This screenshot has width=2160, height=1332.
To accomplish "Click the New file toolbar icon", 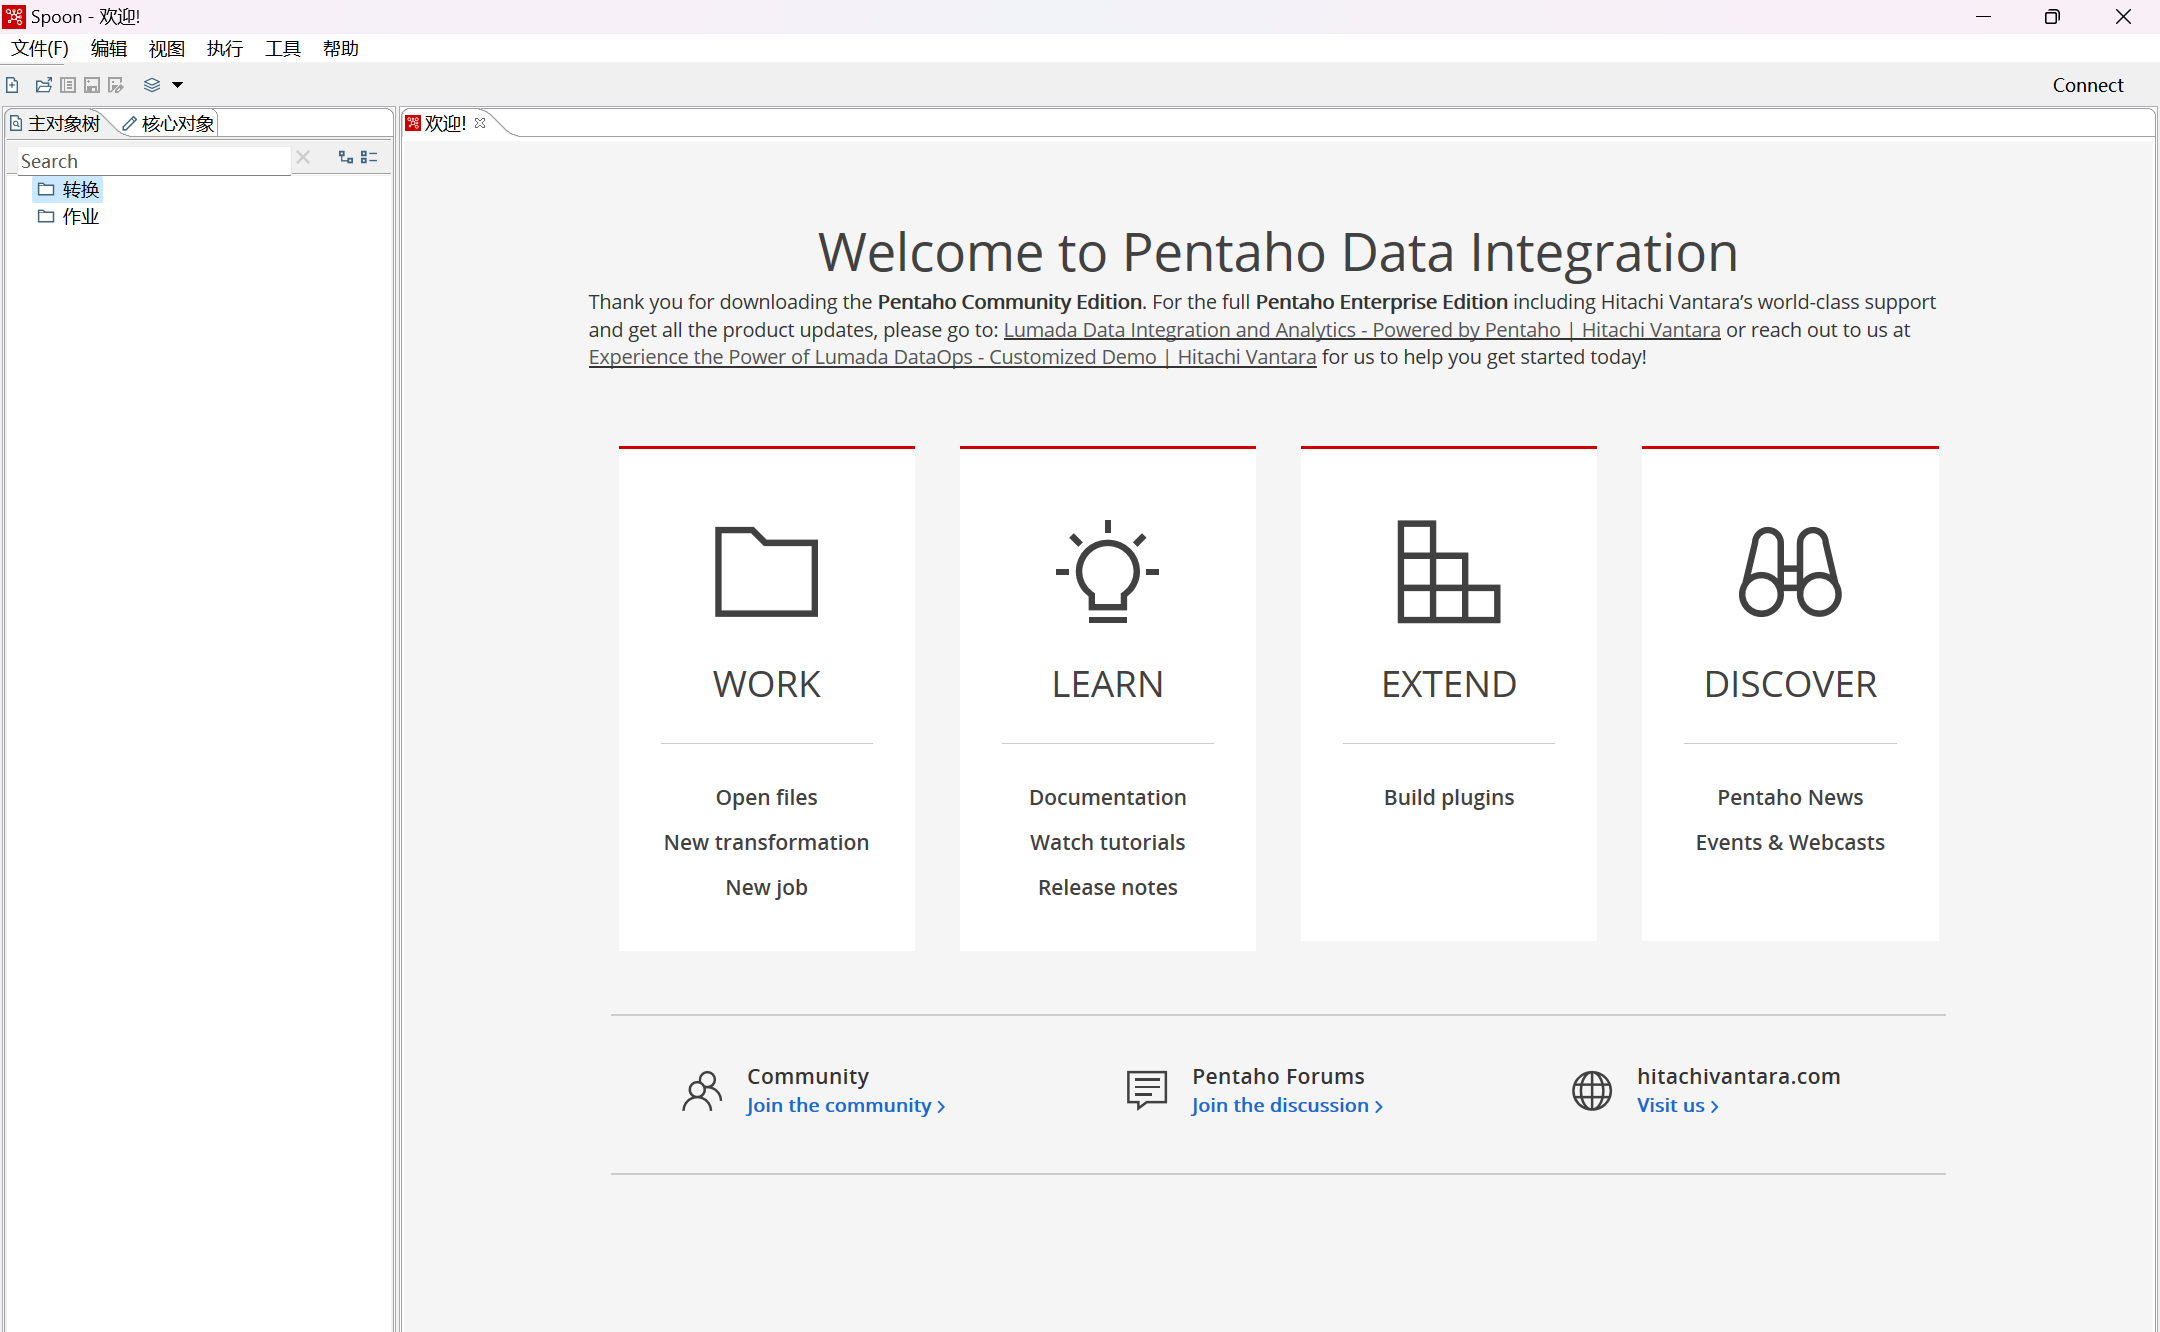I will pyautogui.click(x=12, y=85).
